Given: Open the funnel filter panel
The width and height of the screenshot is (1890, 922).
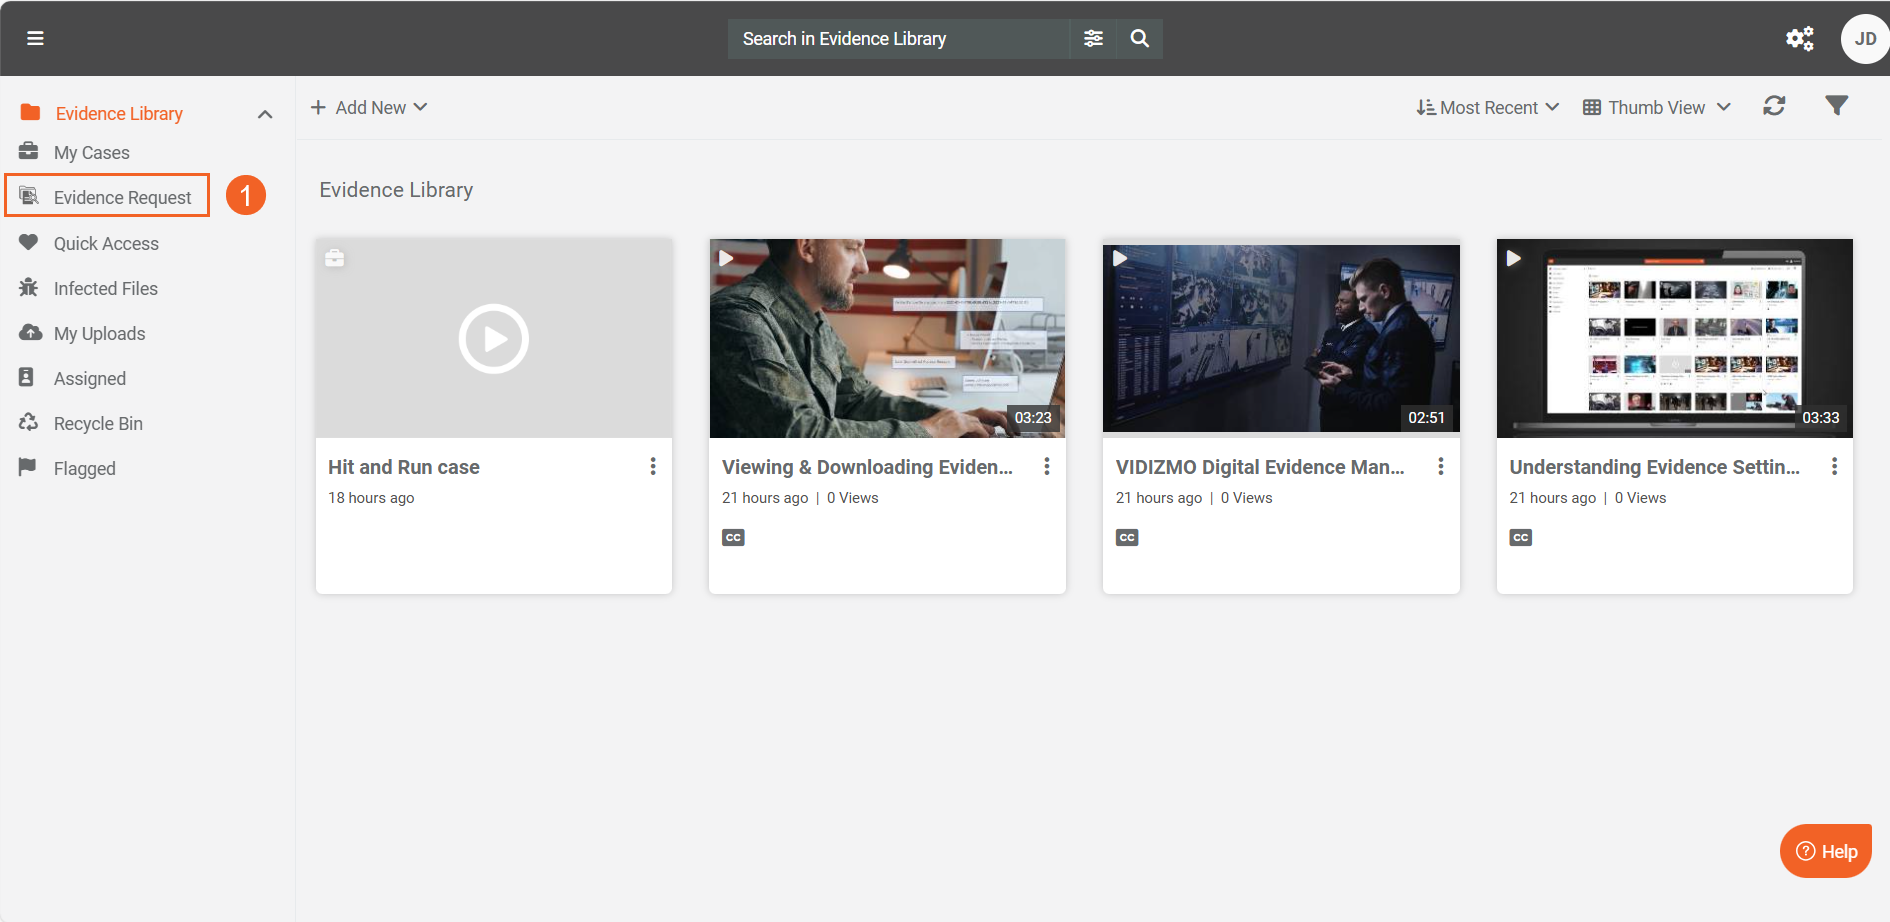Looking at the screenshot, I should click(x=1836, y=106).
